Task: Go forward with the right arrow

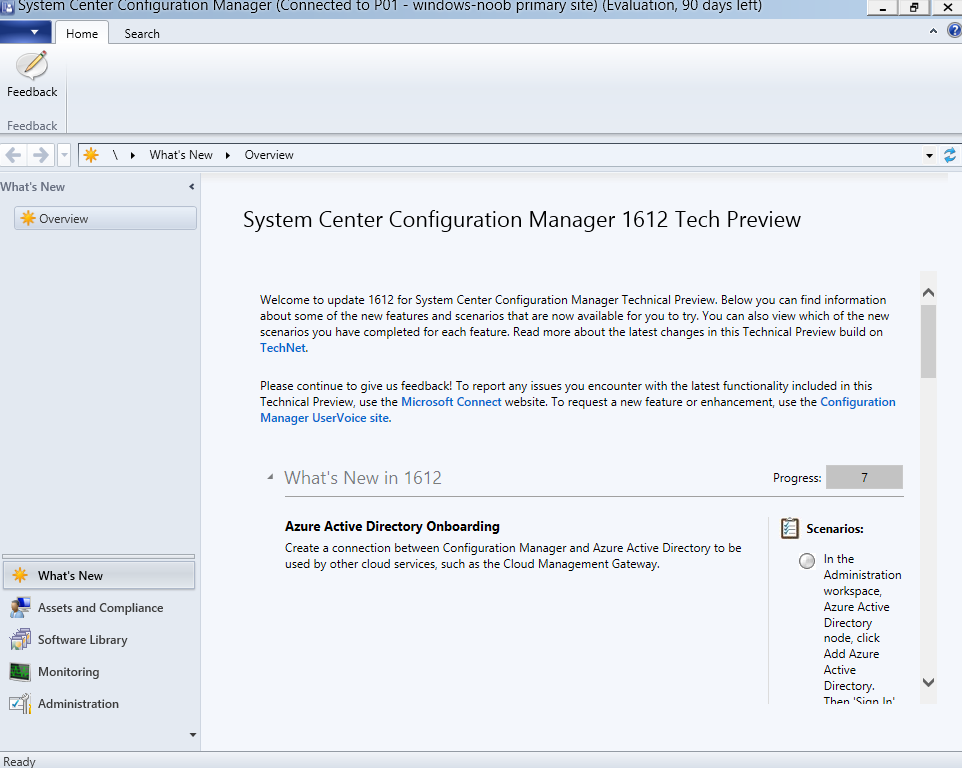Action: (40, 155)
